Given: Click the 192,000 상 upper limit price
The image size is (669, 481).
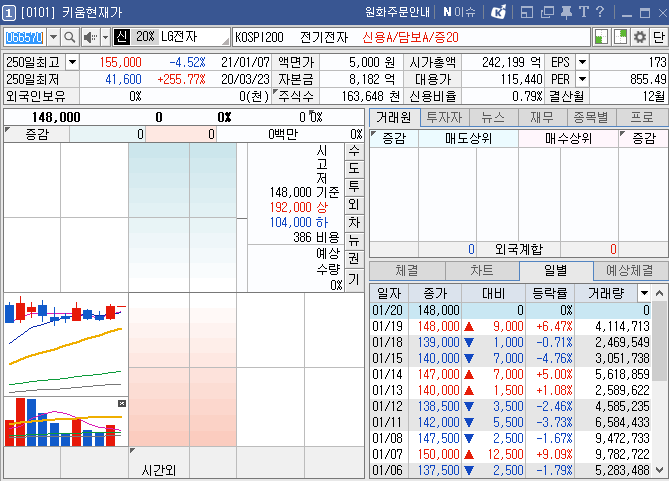Looking at the screenshot, I should (x=299, y=207).
